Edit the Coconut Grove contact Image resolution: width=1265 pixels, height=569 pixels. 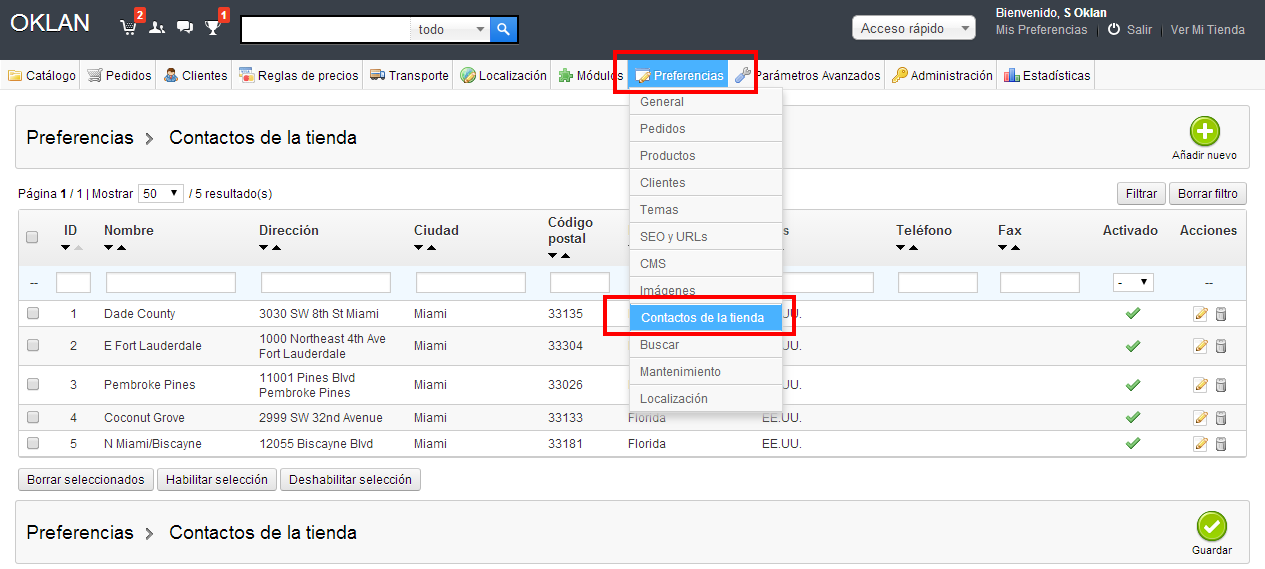1201,418
